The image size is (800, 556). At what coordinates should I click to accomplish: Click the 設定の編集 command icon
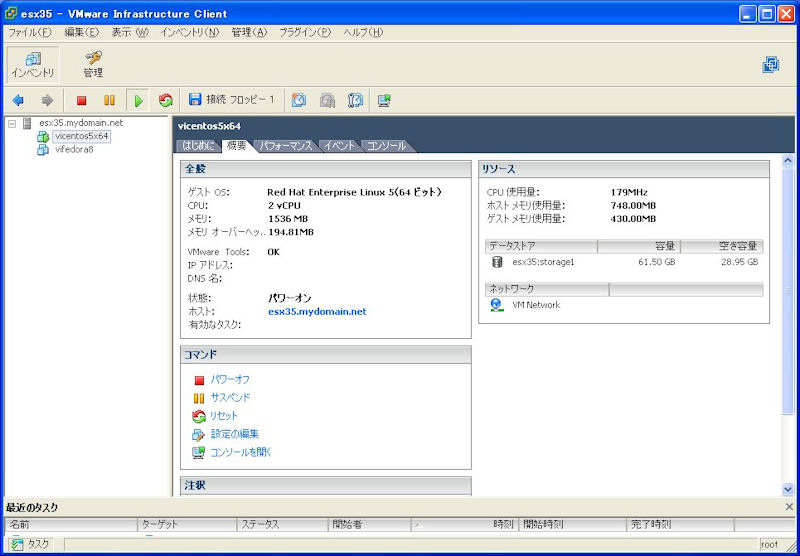(x=198, y=435)
